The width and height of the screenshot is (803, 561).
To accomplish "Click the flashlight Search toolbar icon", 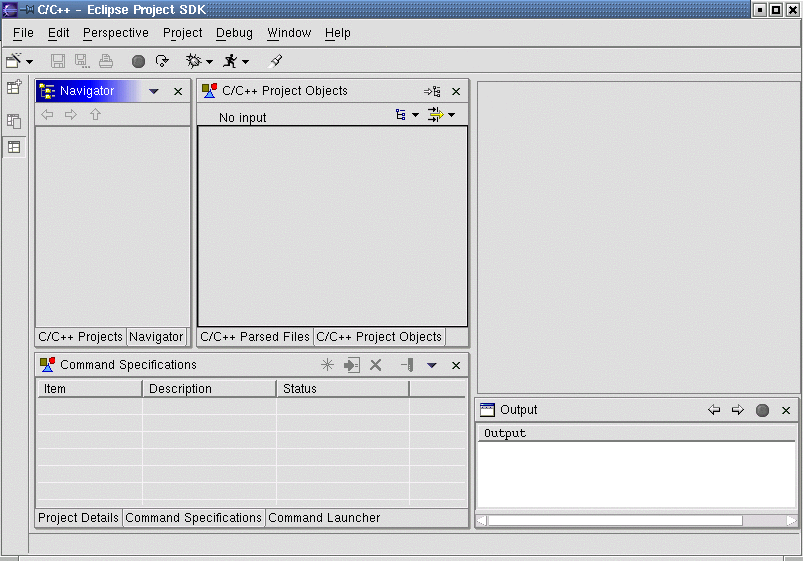I will pos(277,61).
